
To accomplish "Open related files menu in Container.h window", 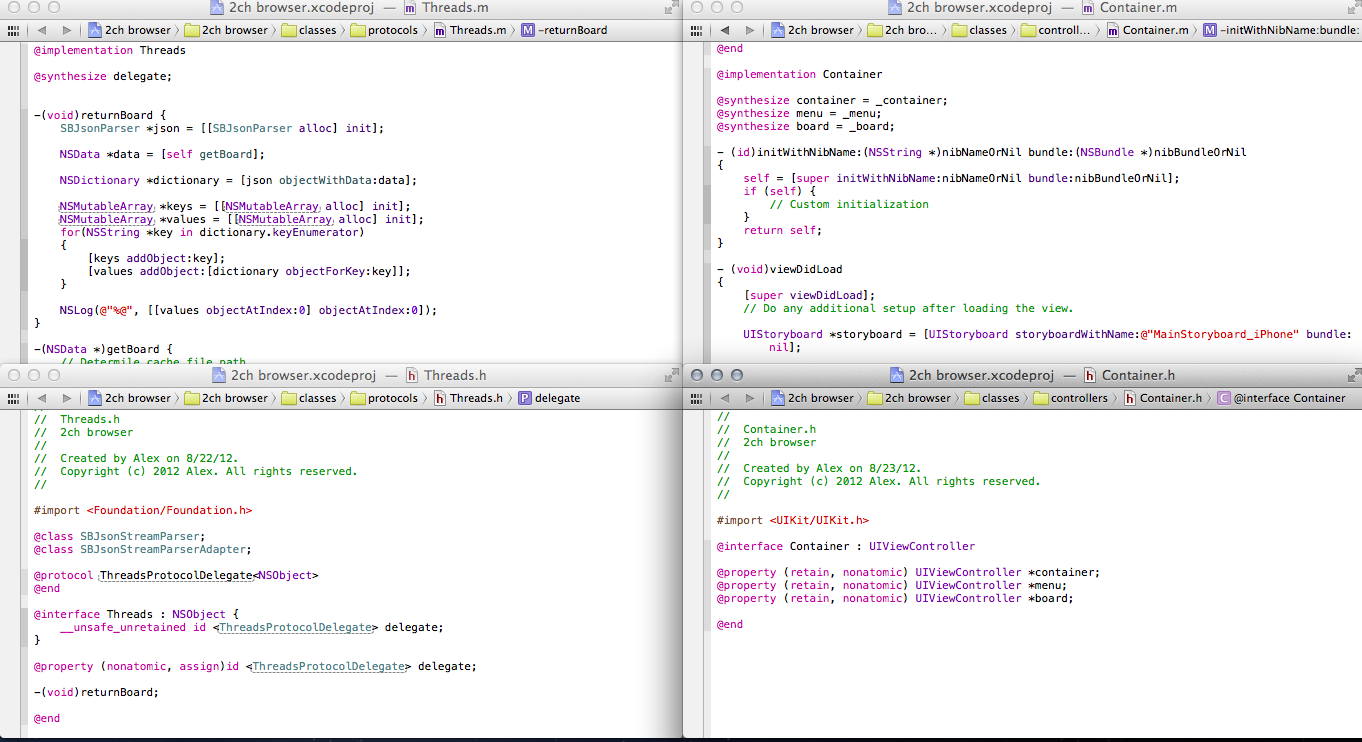I will coord(698,398).
